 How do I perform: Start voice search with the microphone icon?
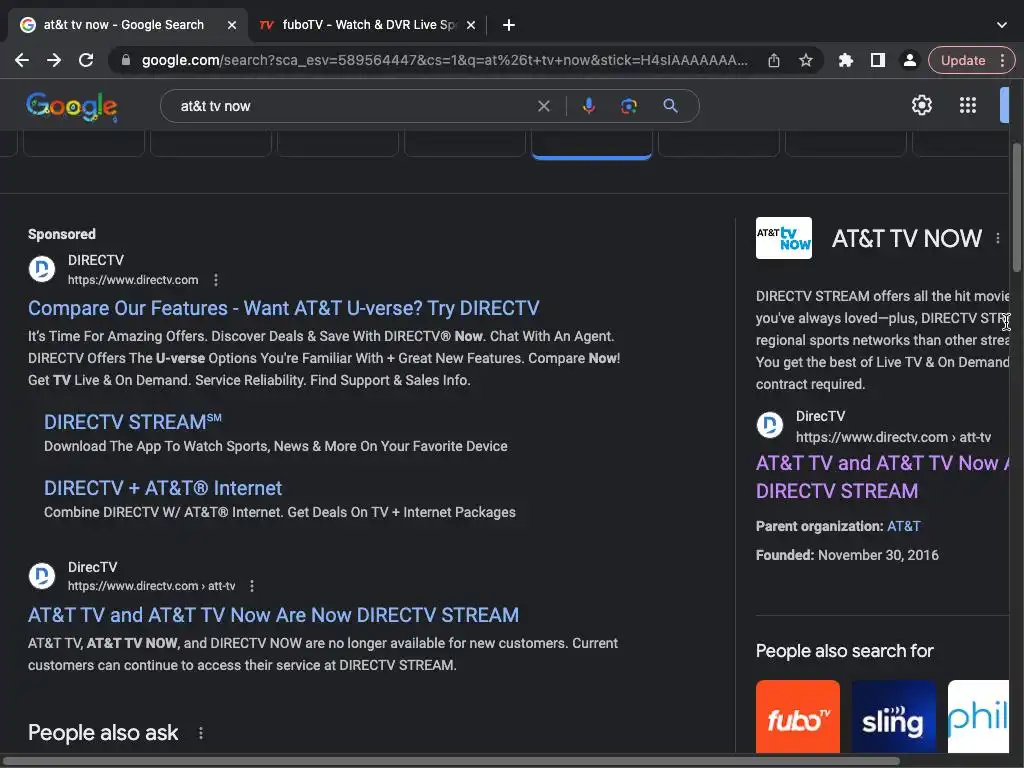click(x=588, y=106)
